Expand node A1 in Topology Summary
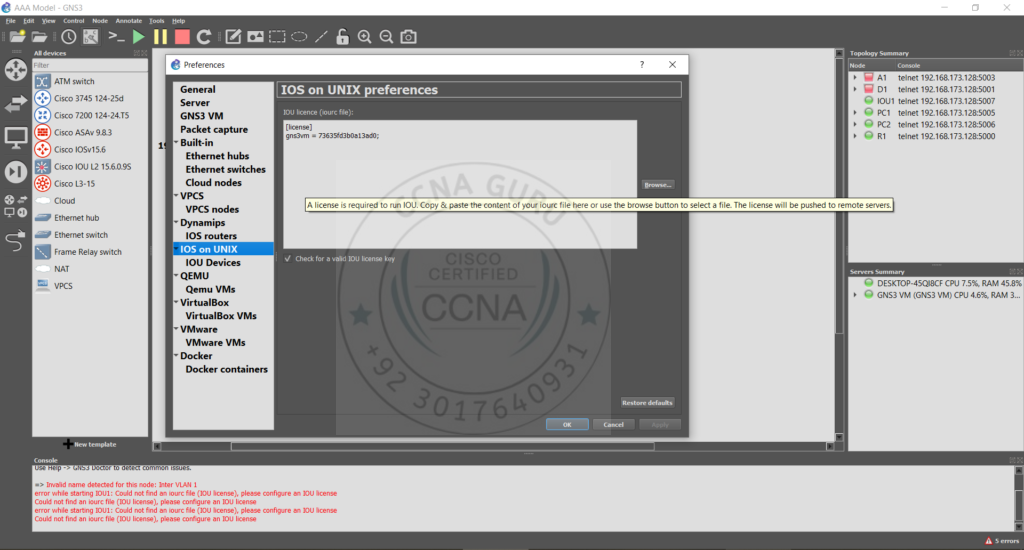The height and width of the screenshot is (550, 1024). click(855, 78)
